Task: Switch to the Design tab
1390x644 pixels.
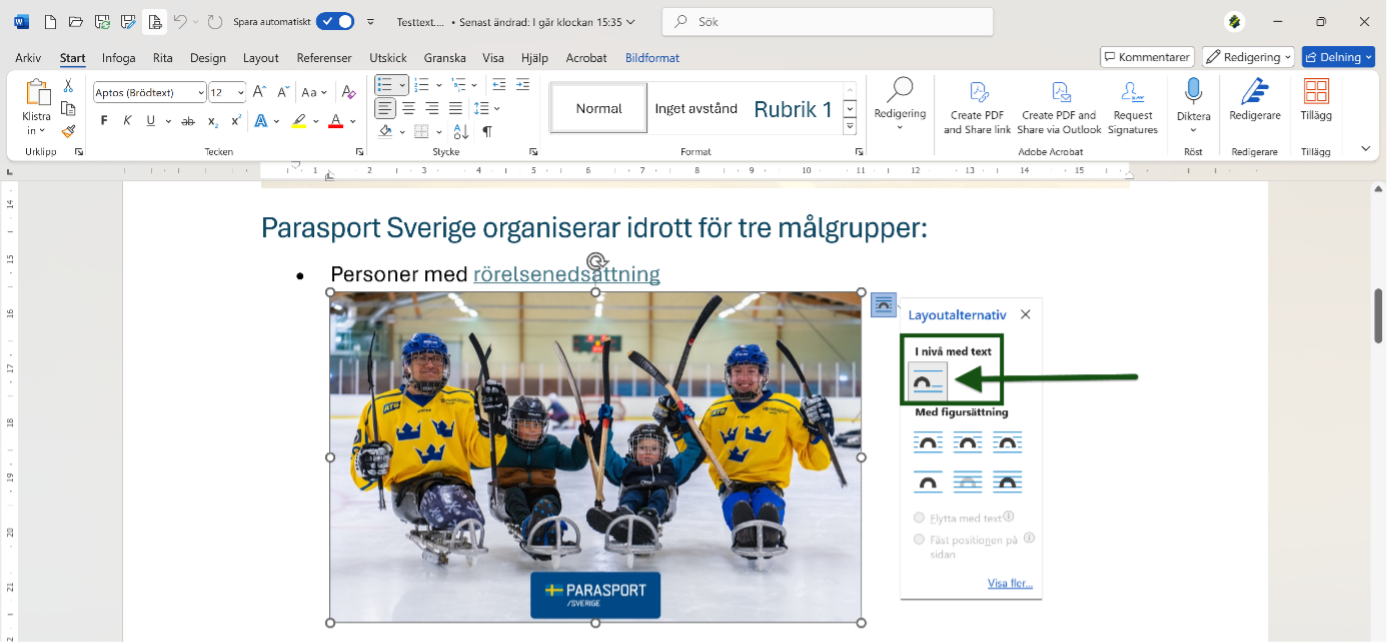Action: pyautogui.click(x=208, y=58)
